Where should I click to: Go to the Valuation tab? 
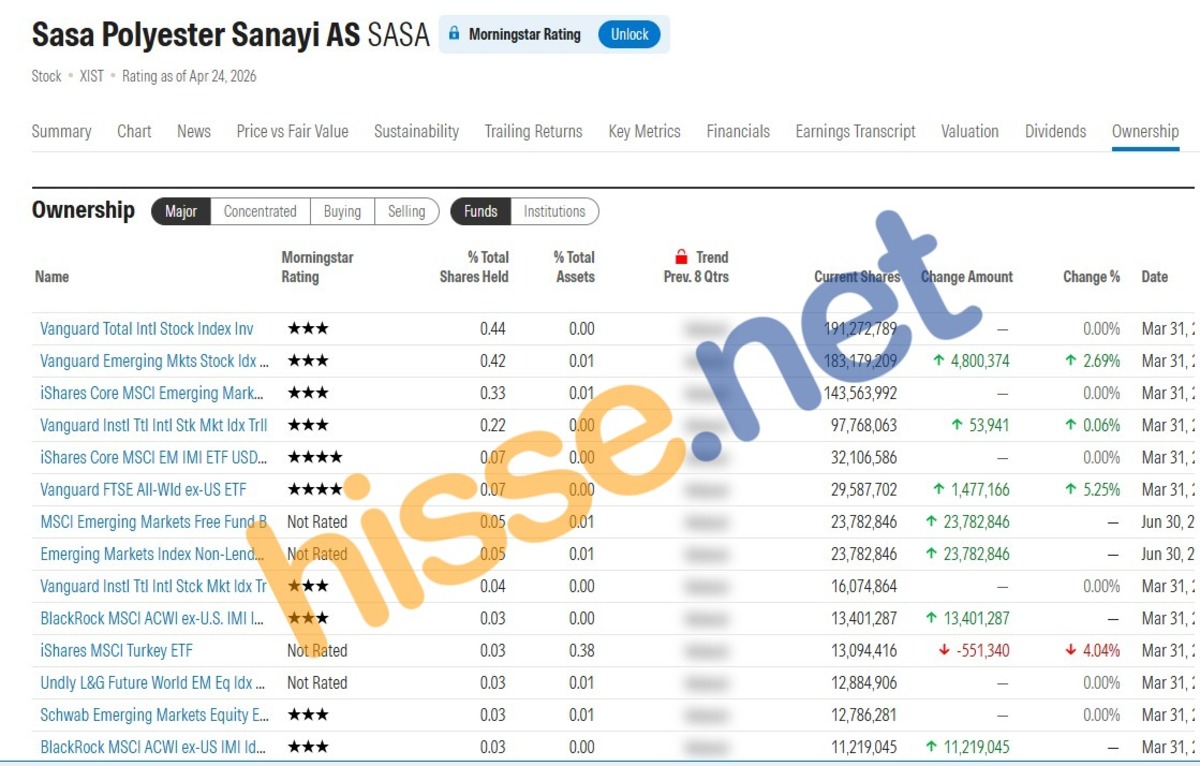pos(969,131)
